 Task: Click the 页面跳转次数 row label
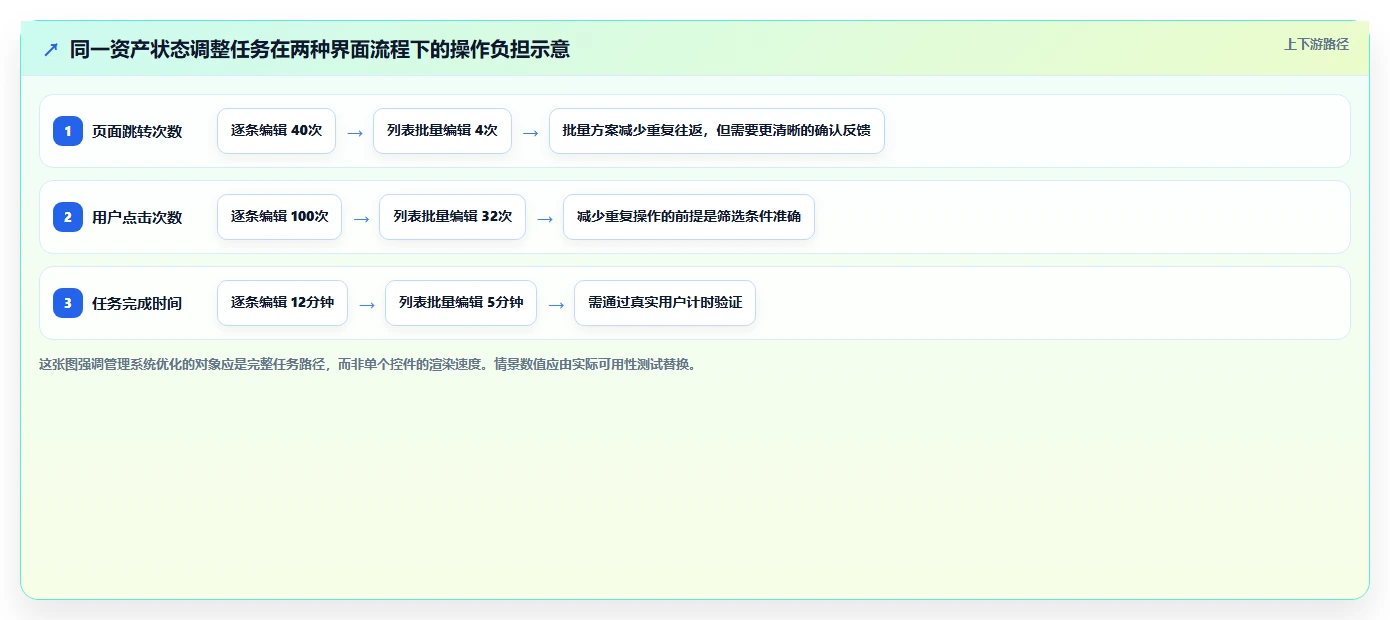click(137, 131)
